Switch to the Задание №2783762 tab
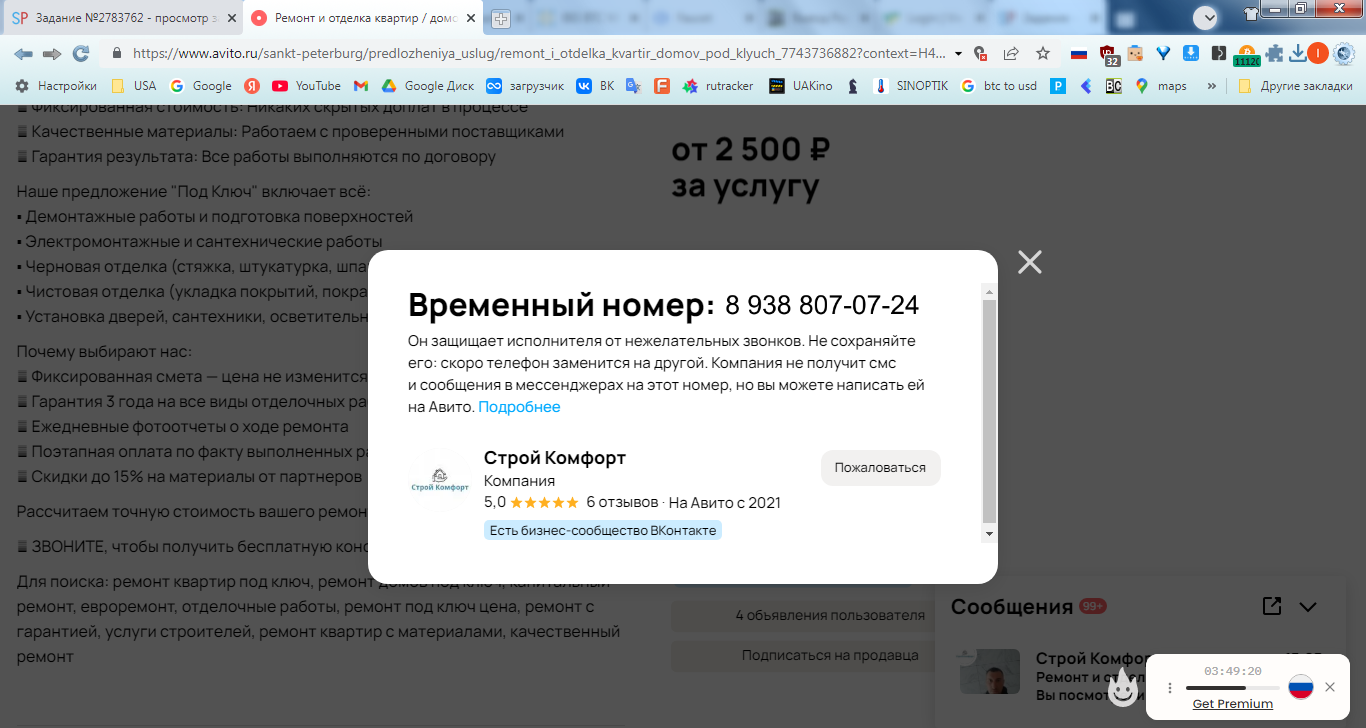The width and height of the screenshot is (1366, 728). [x=124, y=18]
